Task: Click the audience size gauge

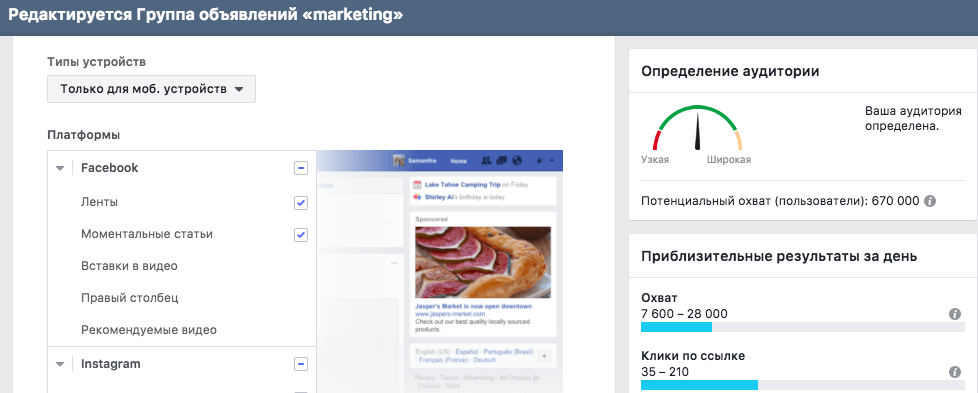Action: click(x=697, y=129)
